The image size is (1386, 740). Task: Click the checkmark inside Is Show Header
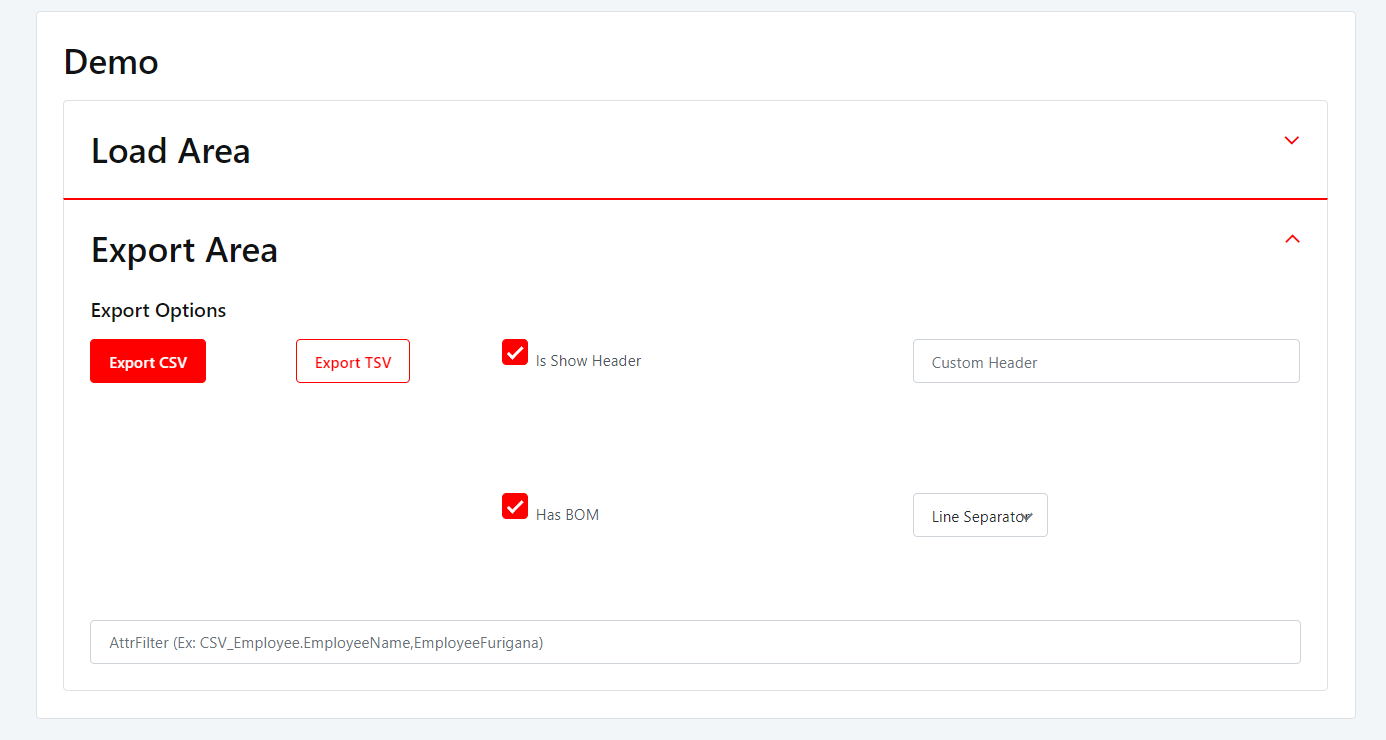pos(514,352)
